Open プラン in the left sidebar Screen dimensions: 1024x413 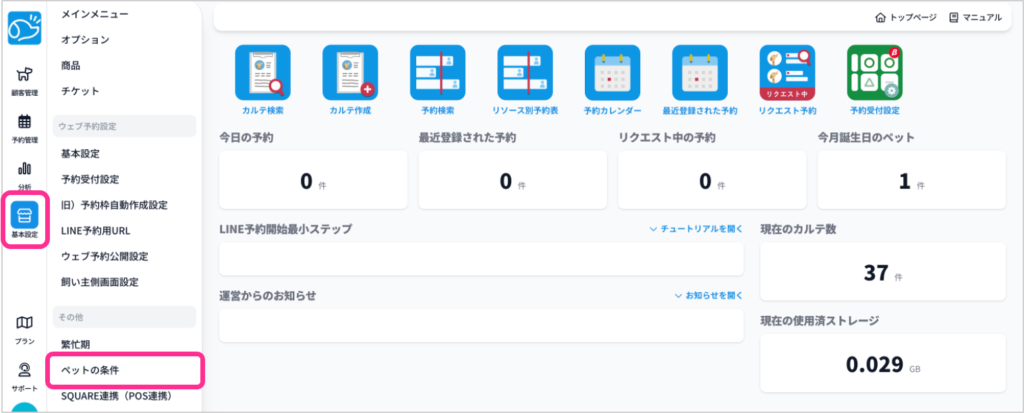[25, 329]
